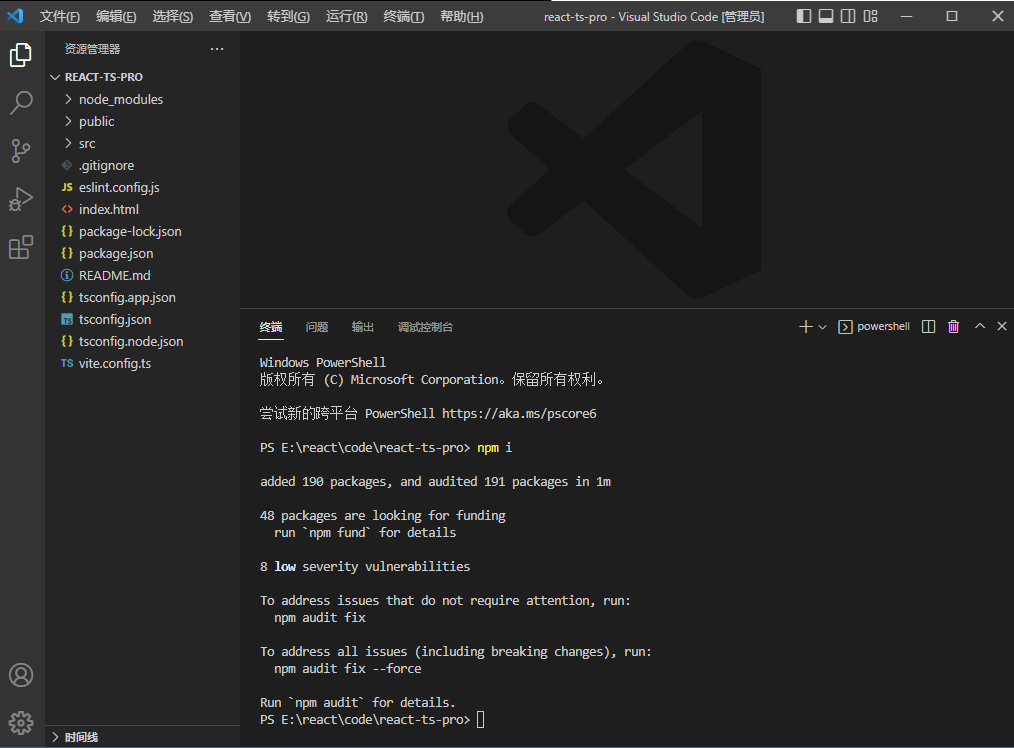Open eslint.config.js file
This screenshot has height=748, width=1014.
142,187
